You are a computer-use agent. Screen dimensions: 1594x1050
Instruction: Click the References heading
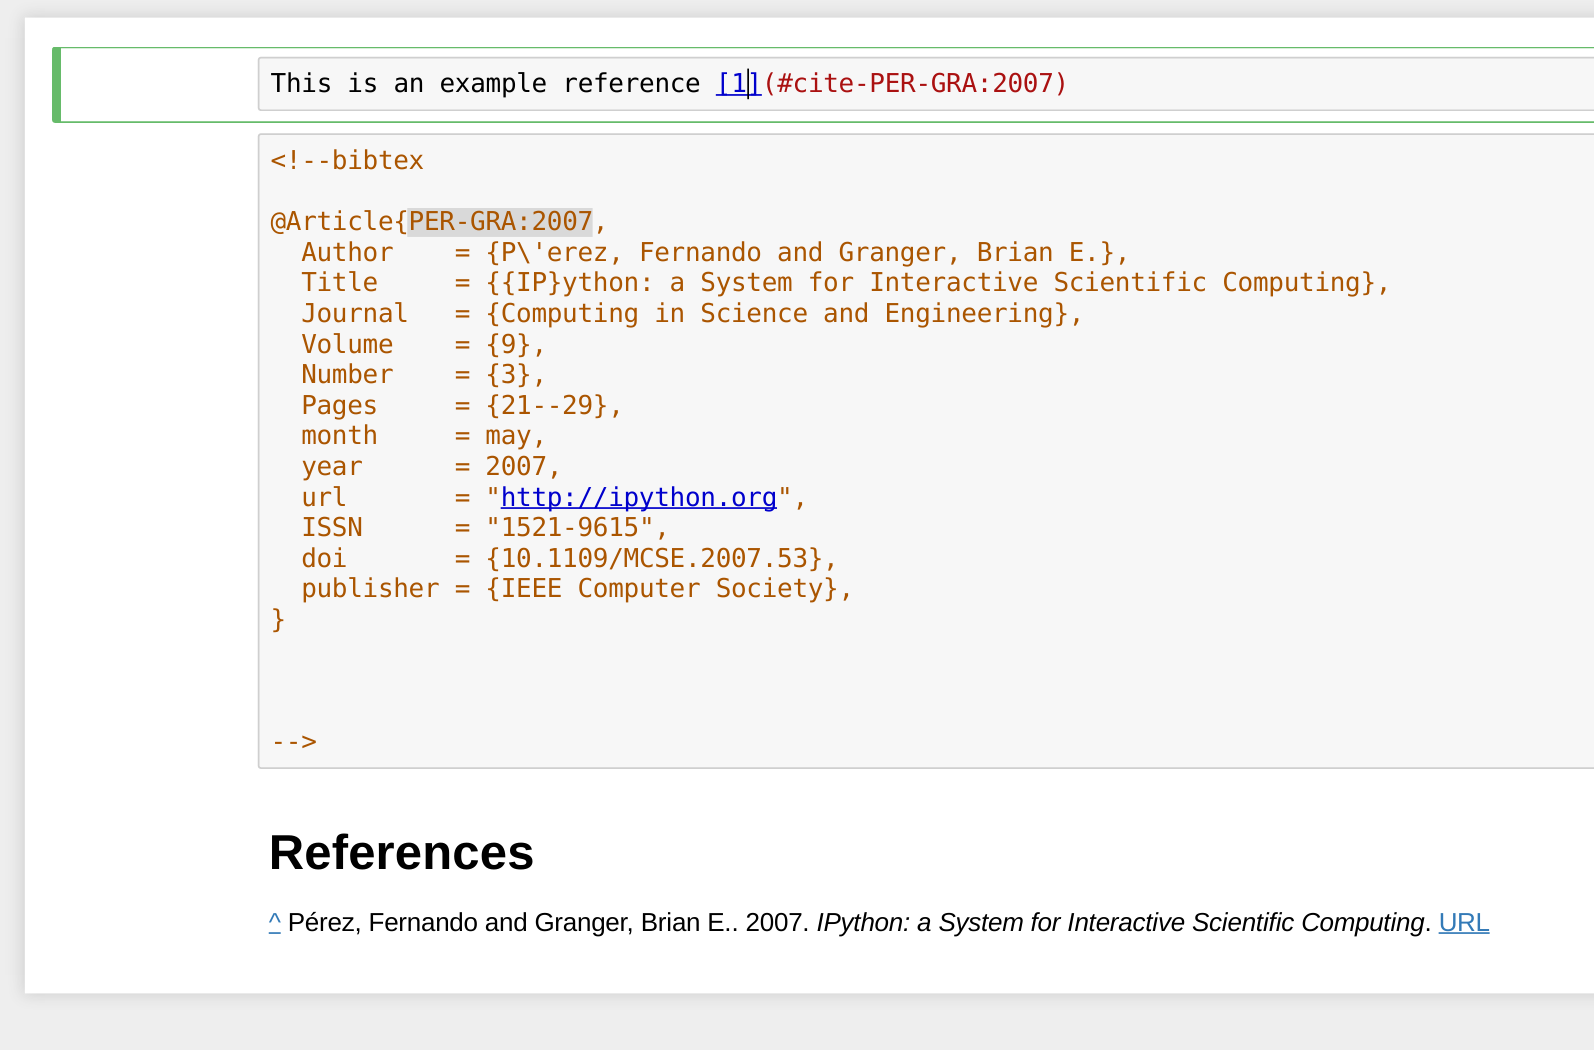point(401,853)
